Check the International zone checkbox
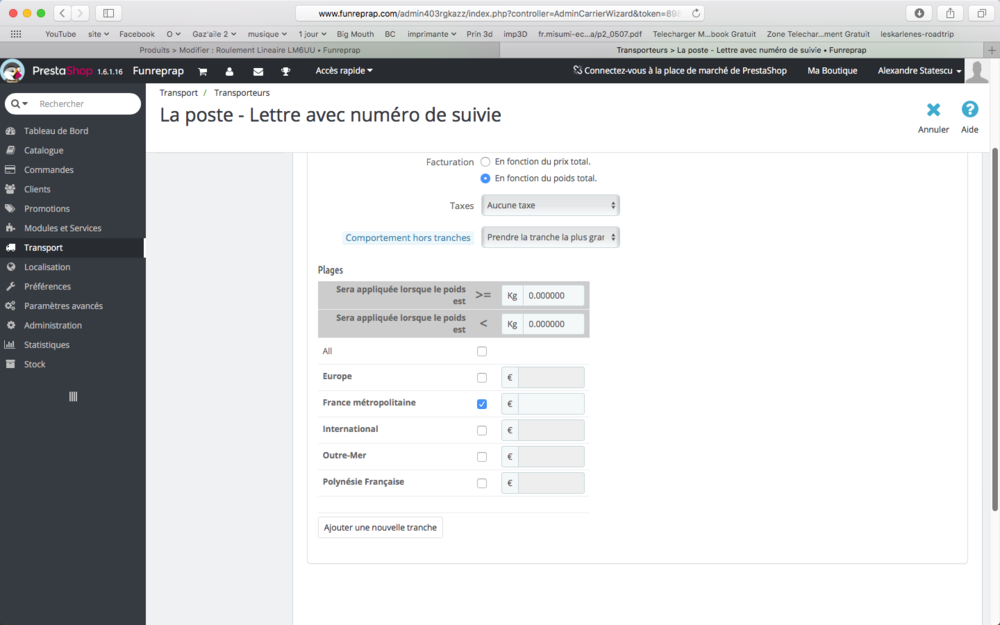 482,430
